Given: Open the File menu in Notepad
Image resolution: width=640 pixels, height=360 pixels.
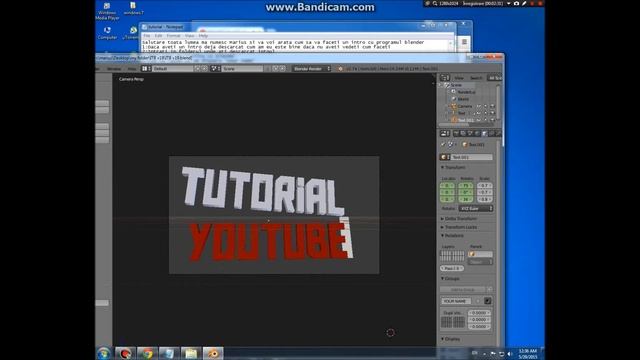Looking at the screenshot, I should pos(147,36).
